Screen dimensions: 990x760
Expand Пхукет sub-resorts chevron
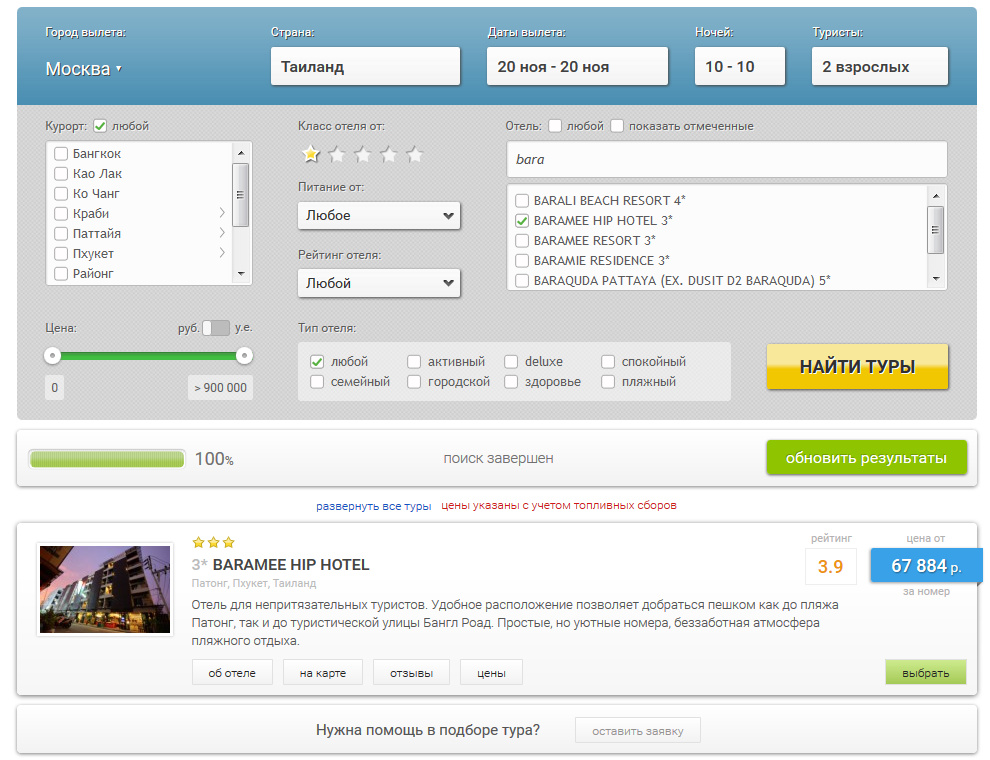(222, 253)
